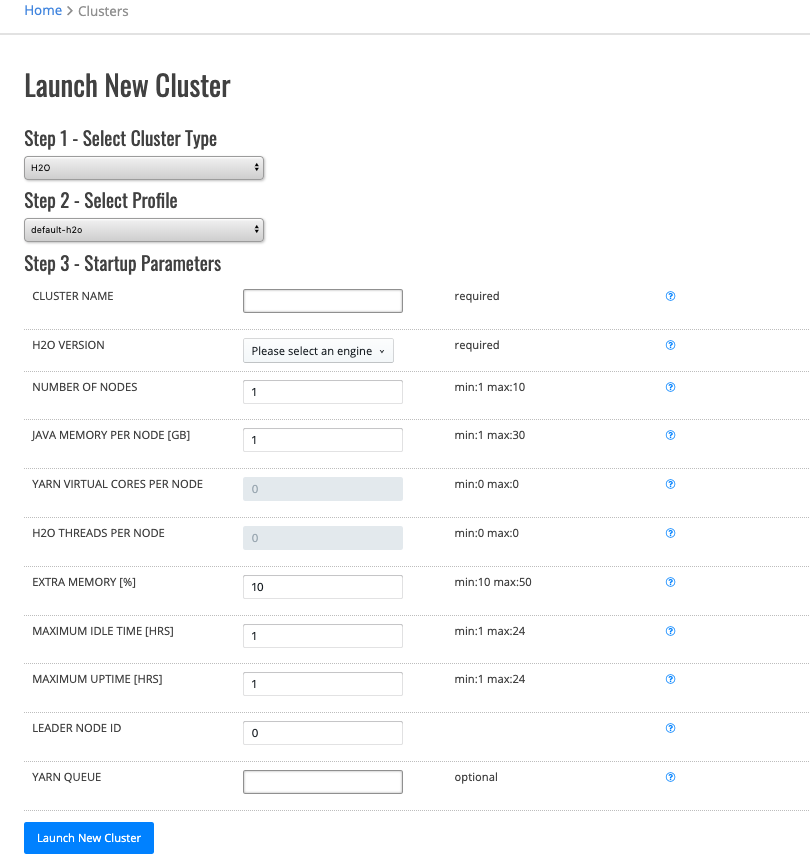Focus the Cluster Name input field
Image resolution: width=810 pixels, height=862 pixels.
323,301
